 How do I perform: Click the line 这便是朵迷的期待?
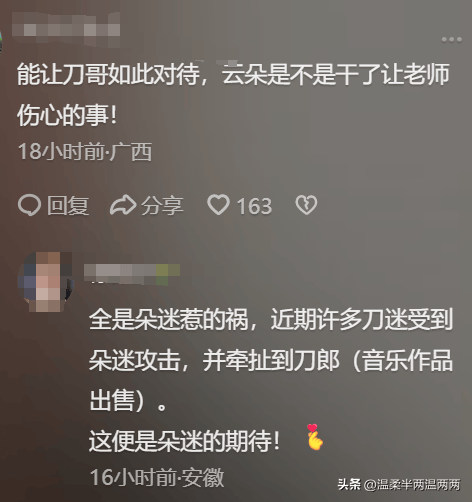tap(184, 441)
